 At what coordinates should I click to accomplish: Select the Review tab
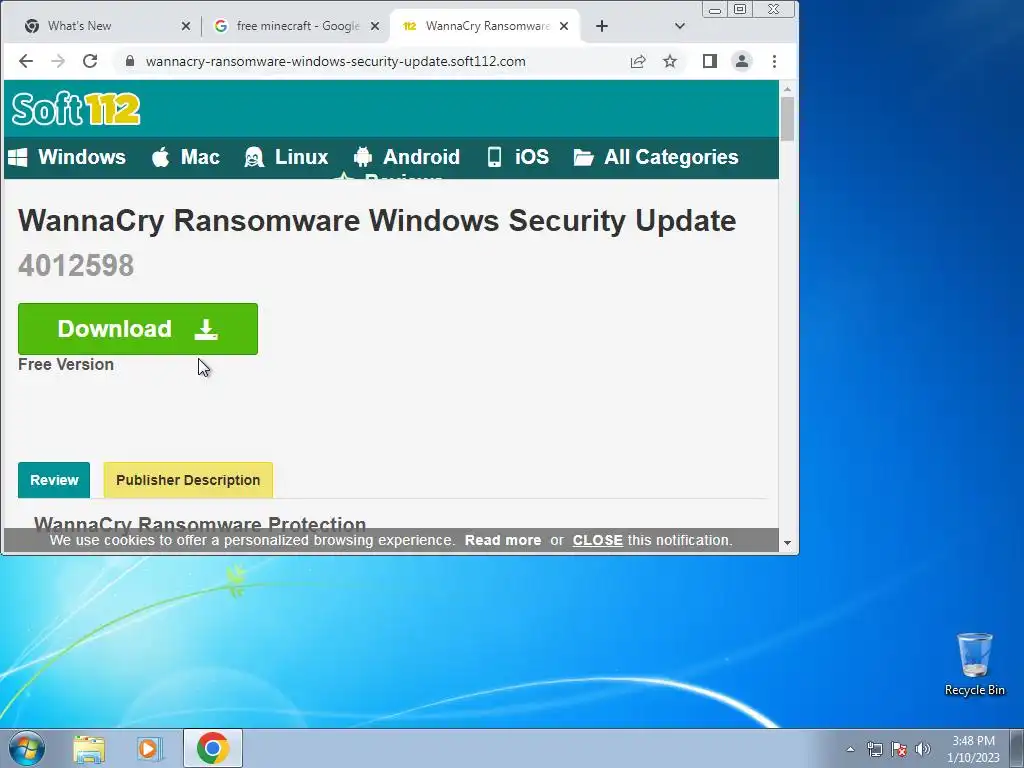click(x=54, y=480)
